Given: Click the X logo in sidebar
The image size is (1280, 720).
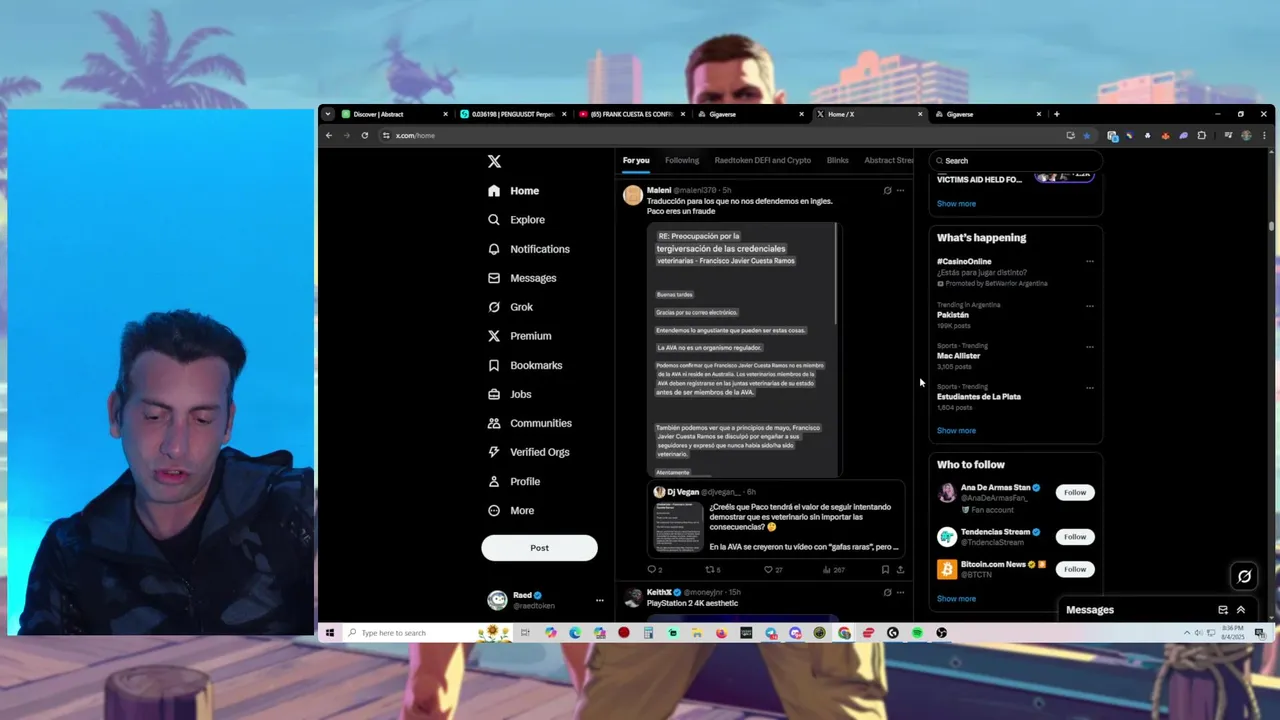Looking at the screenshot, I should pyautogui.click(x=494, y=161).
